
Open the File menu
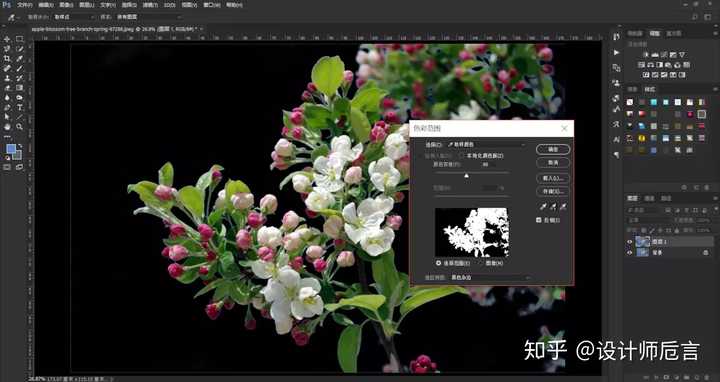pos(24,5)
